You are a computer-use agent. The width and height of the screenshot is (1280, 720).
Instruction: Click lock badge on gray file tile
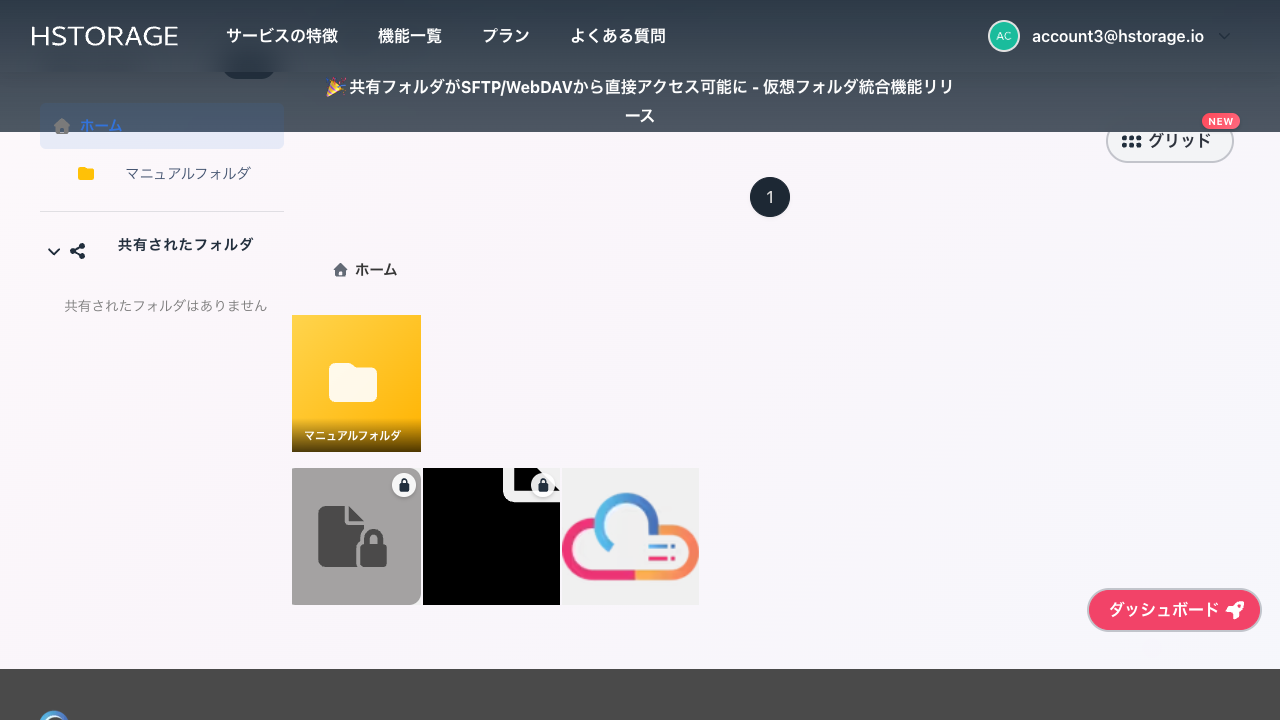[x=404, y=485]
